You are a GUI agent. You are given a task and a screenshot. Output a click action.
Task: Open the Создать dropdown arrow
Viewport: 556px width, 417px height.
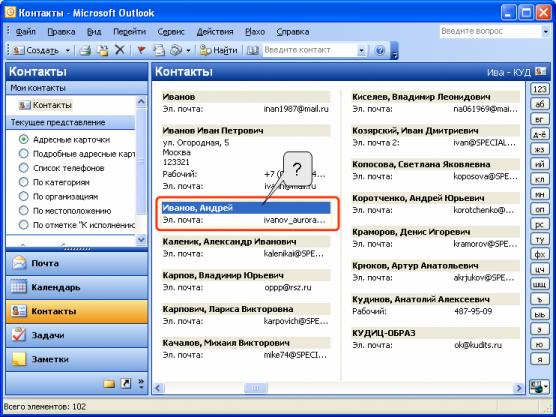pos(67,50)
